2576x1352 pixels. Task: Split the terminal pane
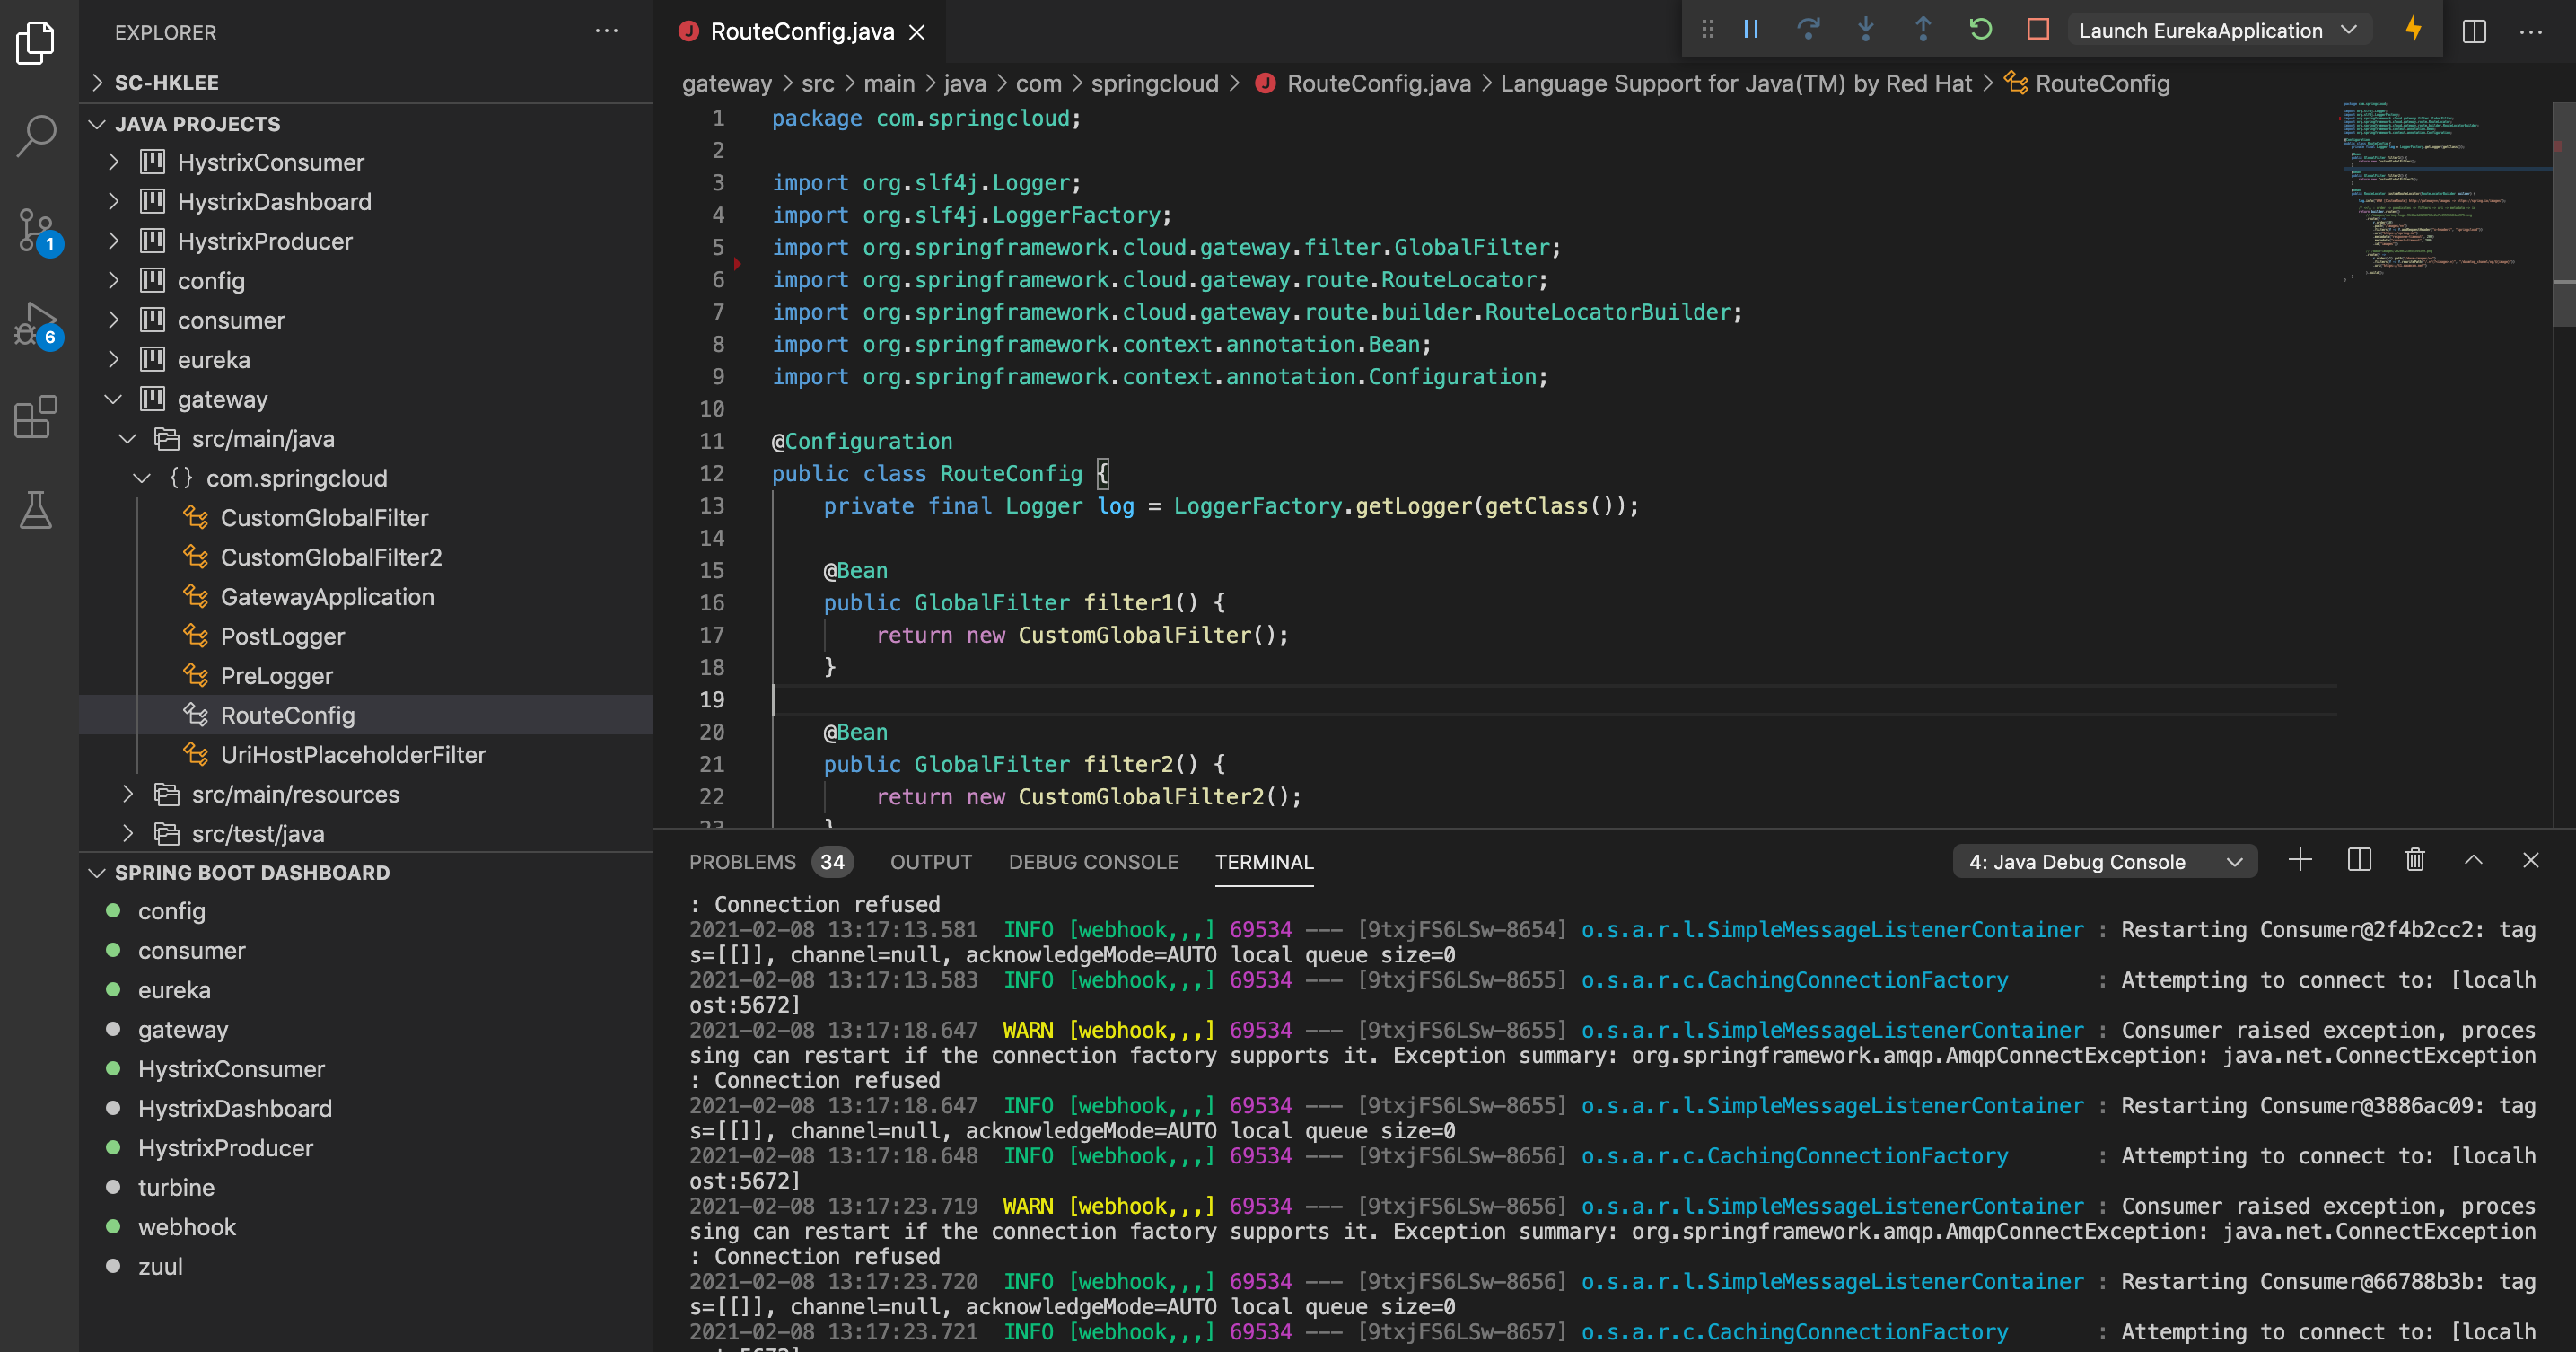pyautogui.click(x=2358, y=860)
